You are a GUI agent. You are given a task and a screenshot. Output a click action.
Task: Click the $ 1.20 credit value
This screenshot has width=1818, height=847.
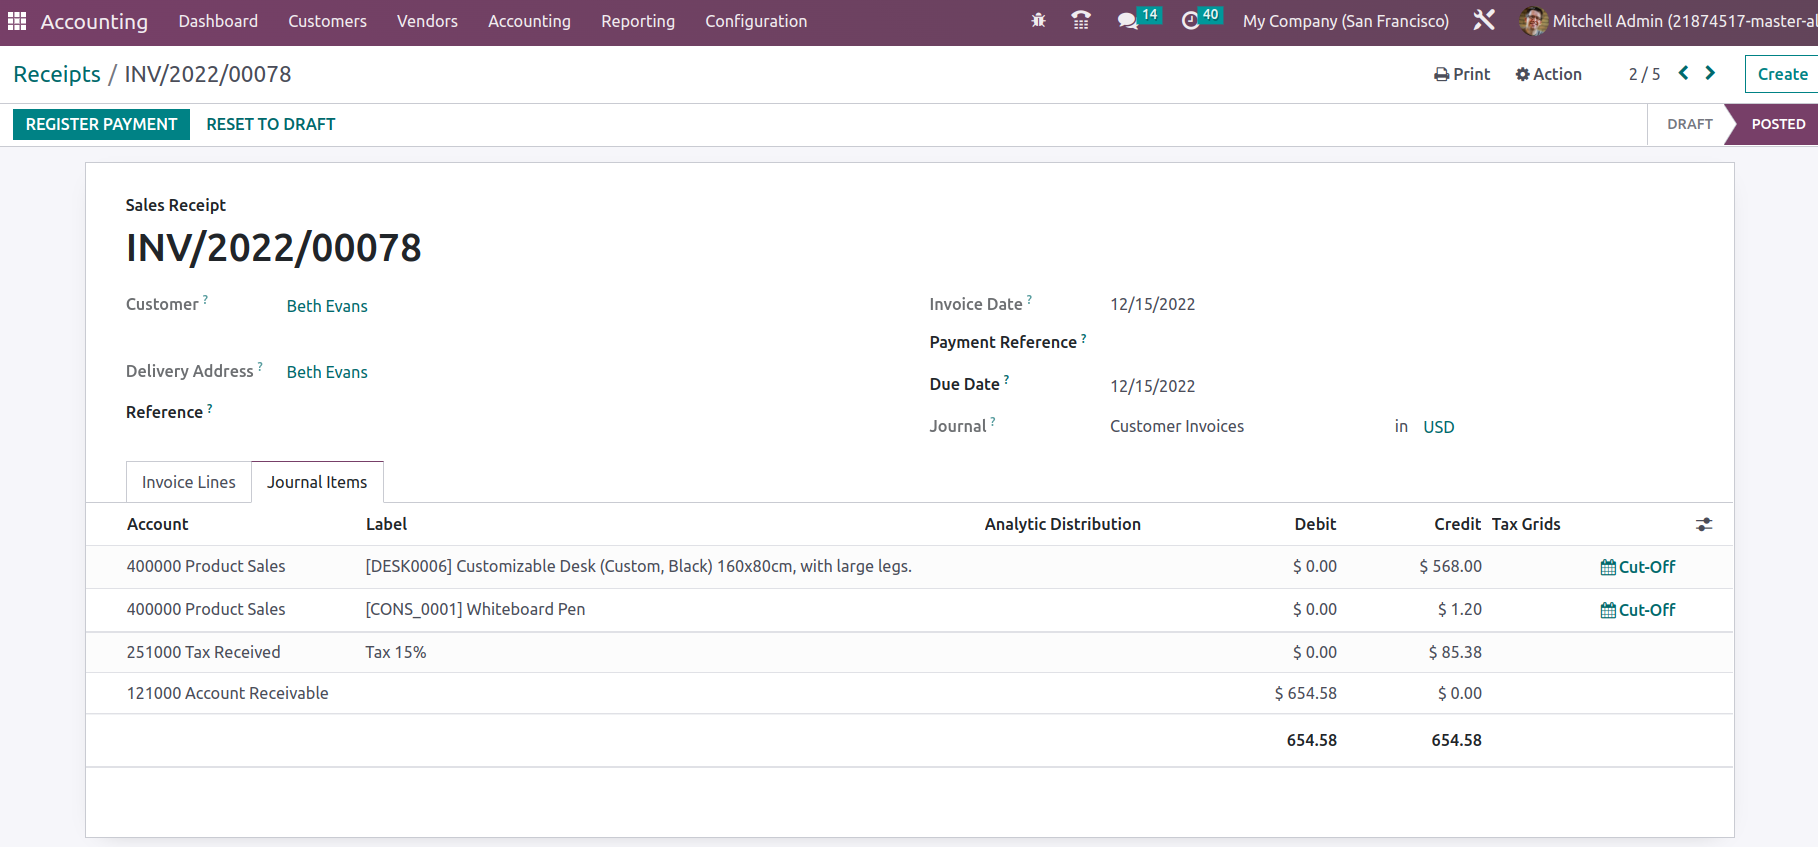point(1459,609)
